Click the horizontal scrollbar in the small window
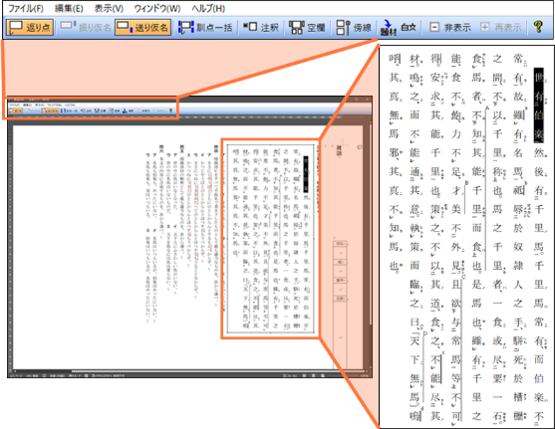The width and height of the screenshot is (555, 429). click(219, 371)
